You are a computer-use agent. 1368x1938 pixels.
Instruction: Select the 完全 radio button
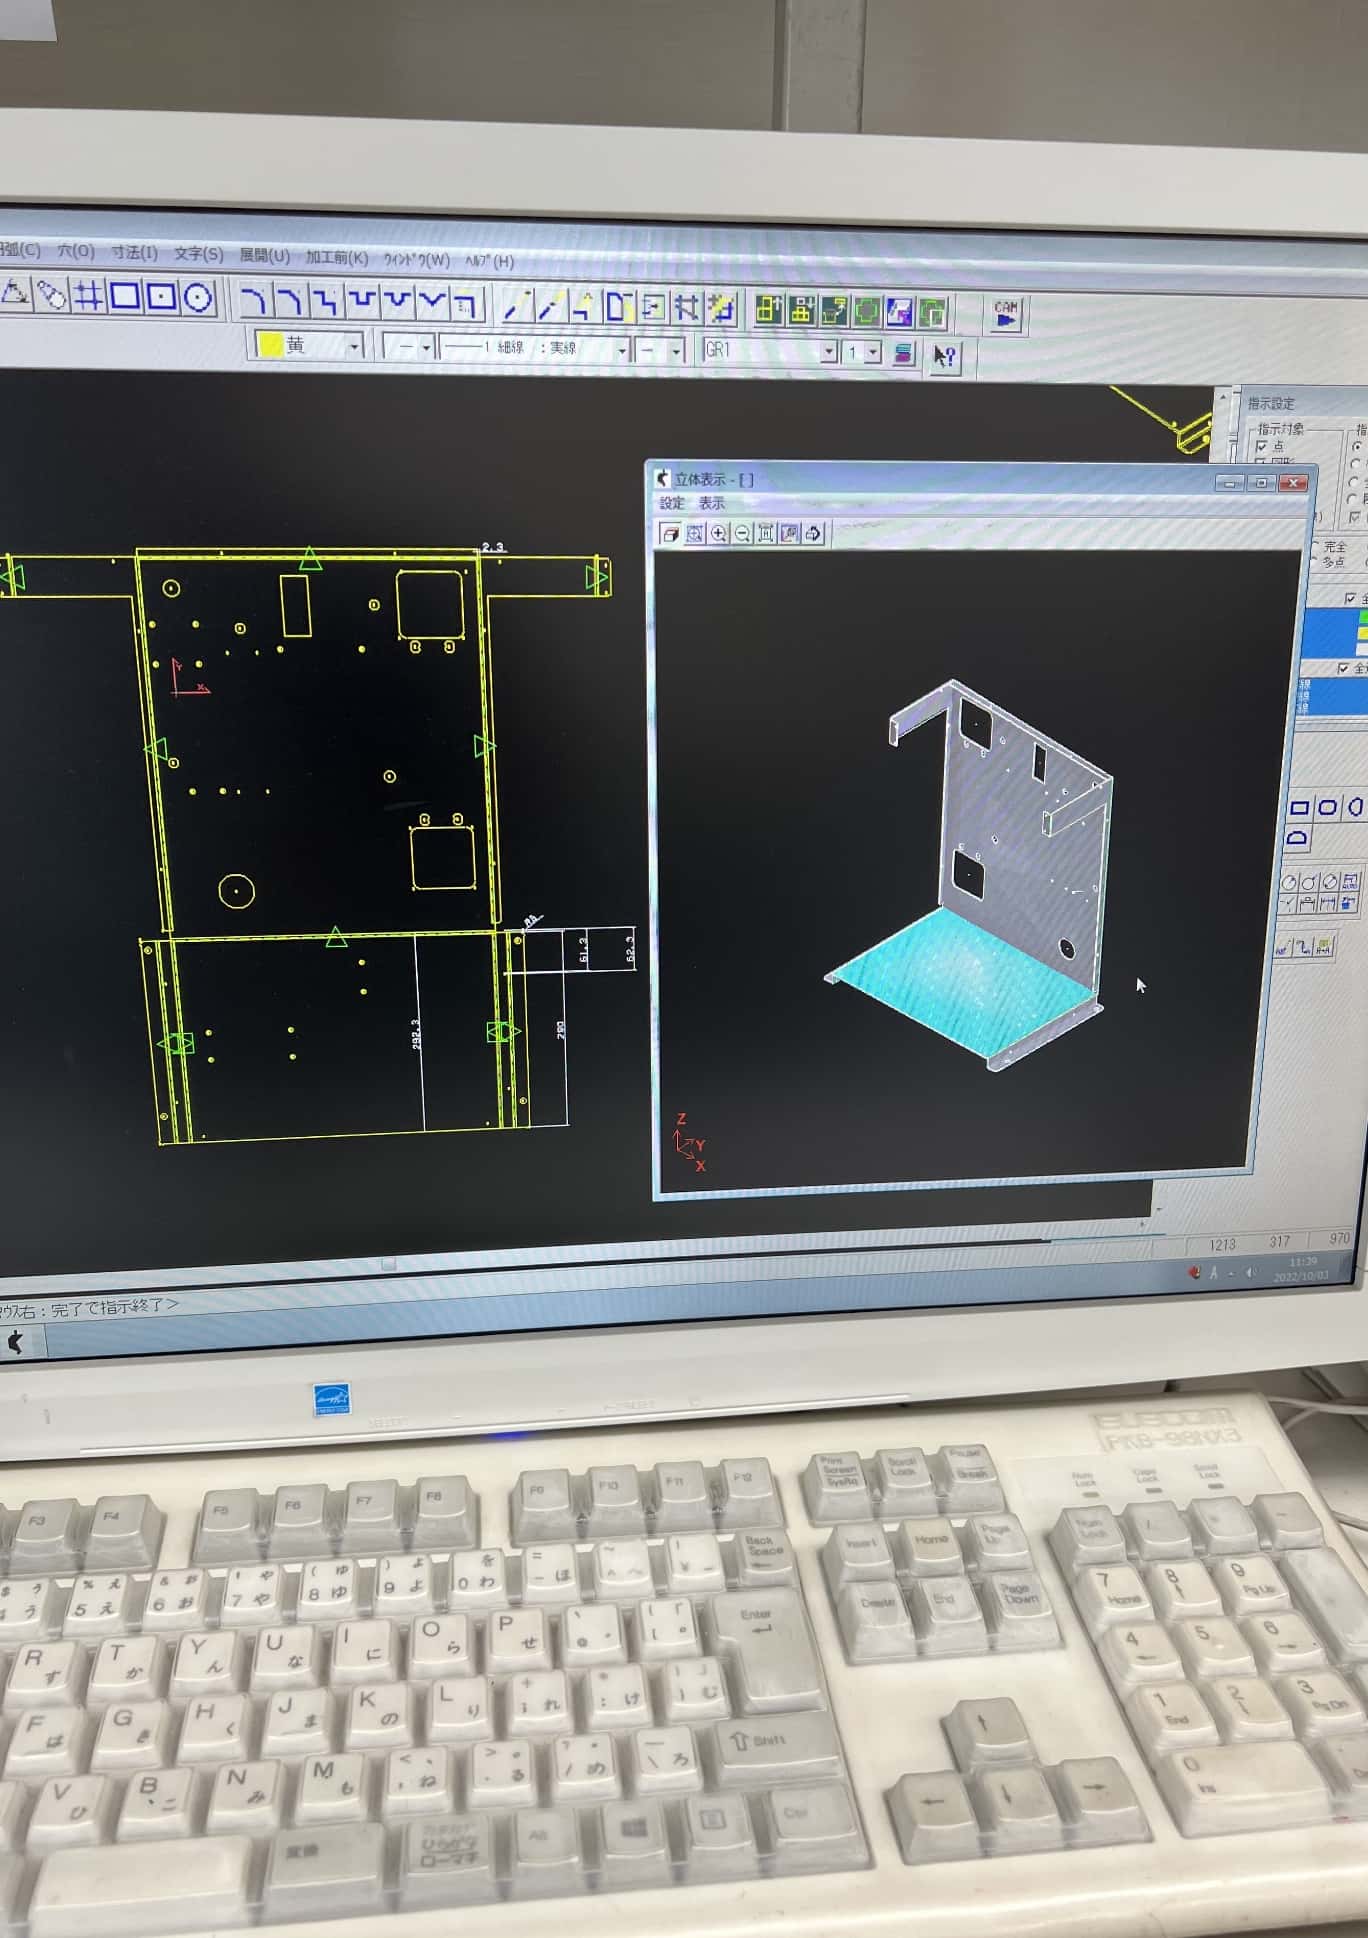(x=1316, y=547)
